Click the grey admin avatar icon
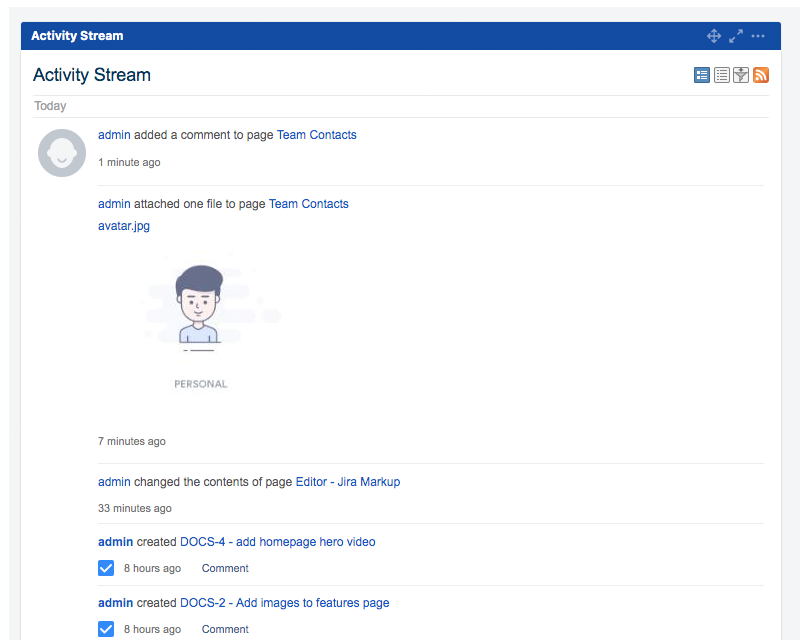Screen dimensions: 800x640 (x=62, y=153)
